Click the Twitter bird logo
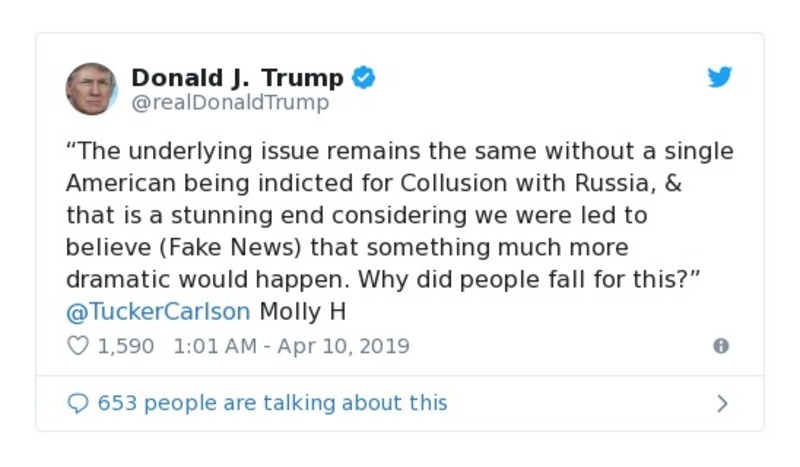 click(720, 78)
